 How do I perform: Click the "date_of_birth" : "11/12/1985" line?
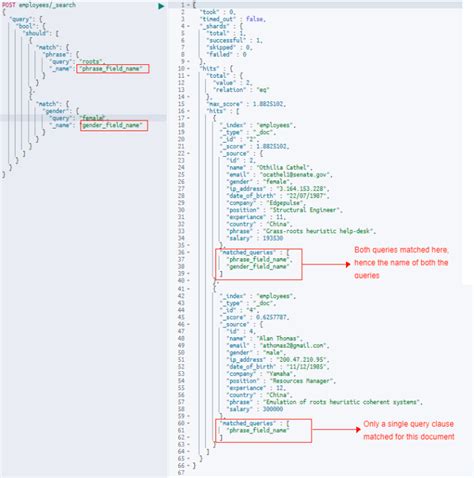click(x=278, y=367)
